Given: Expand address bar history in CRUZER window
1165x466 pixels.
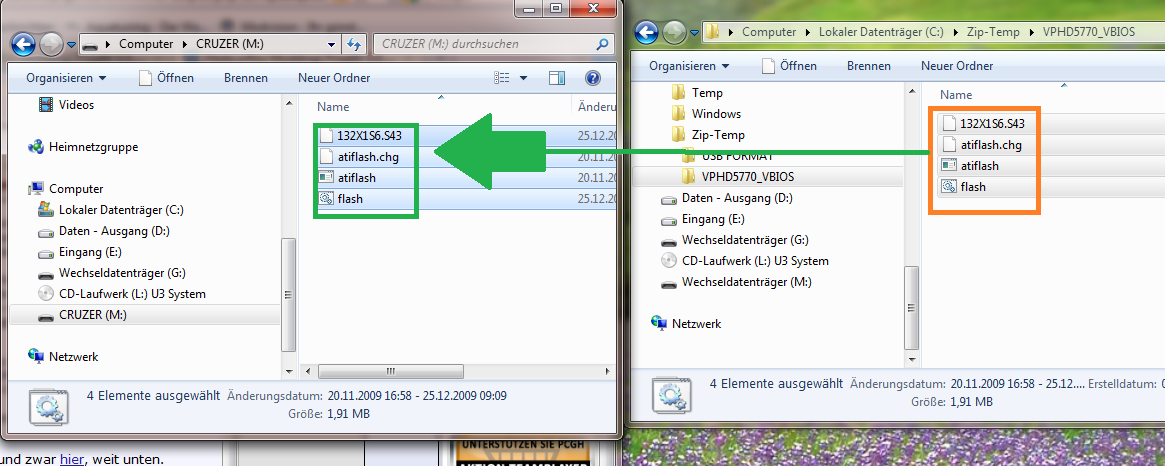Looking at the screenshot, I should pos(332,44).
